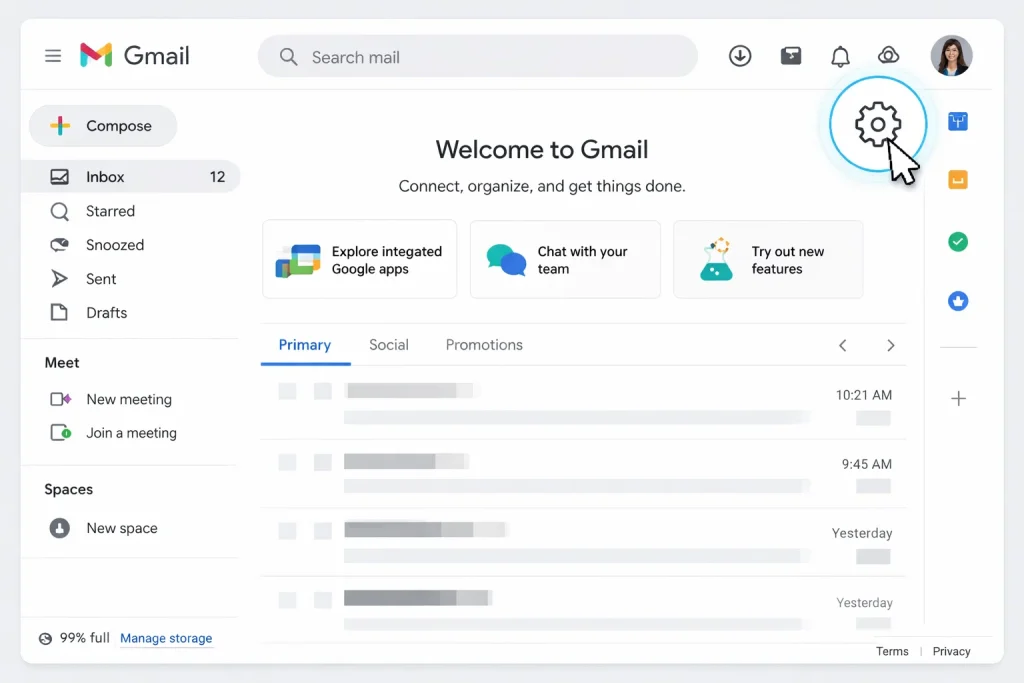Star the first Yesterday email

(323, 530)
